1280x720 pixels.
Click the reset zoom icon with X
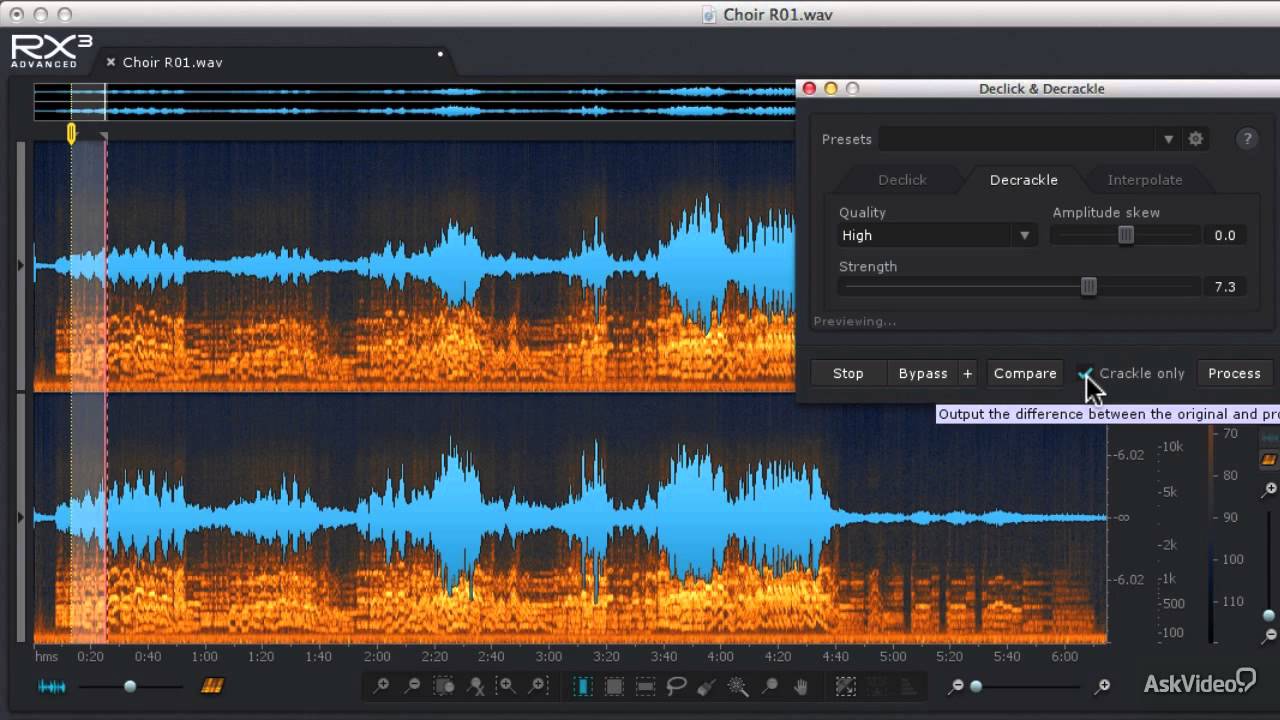tap(476, 686)
